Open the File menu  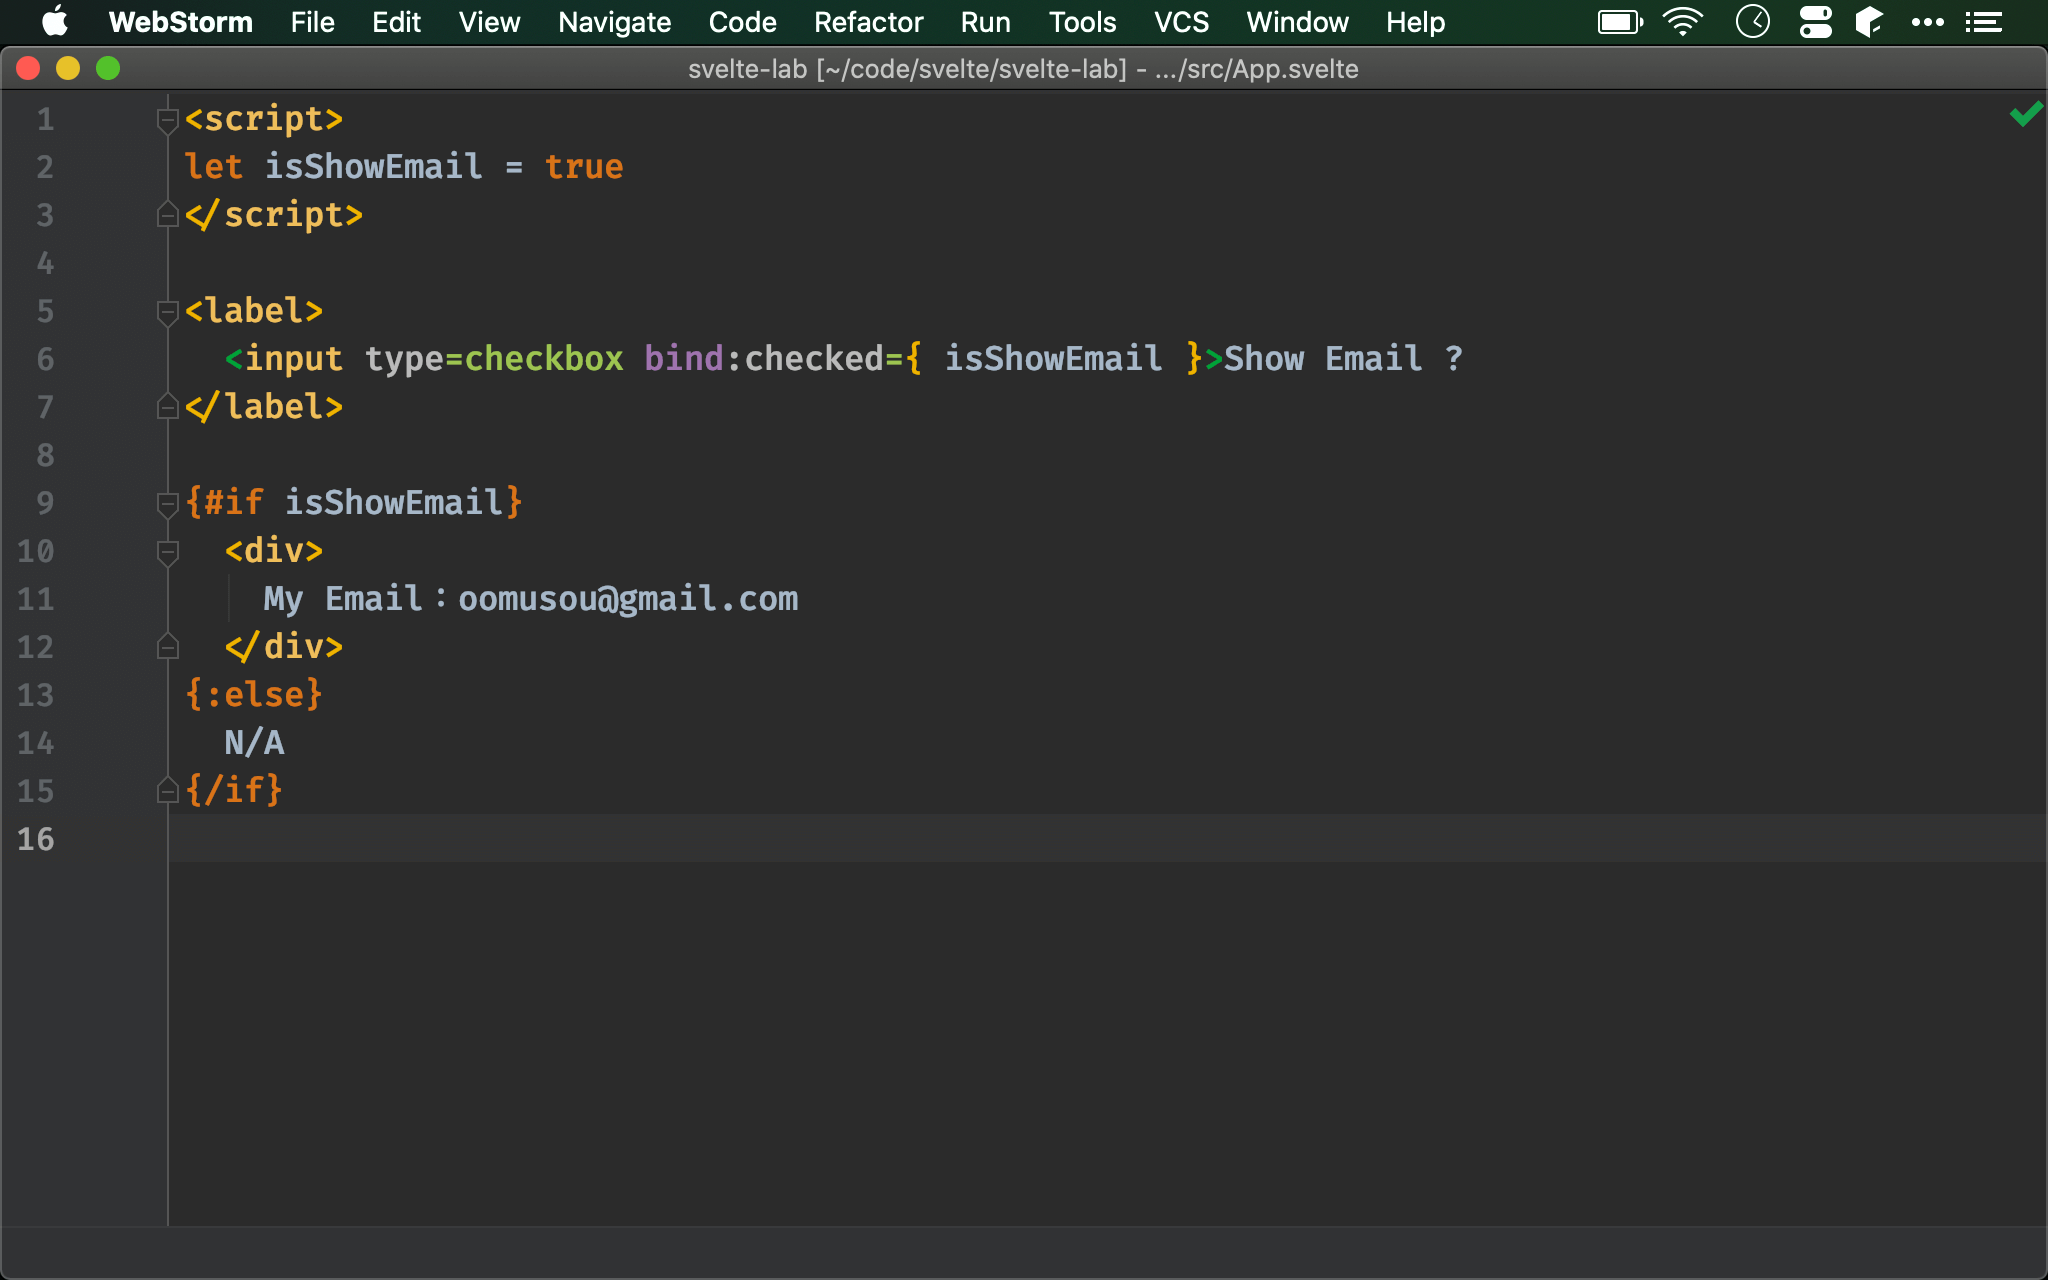click(x=312, y=22)
